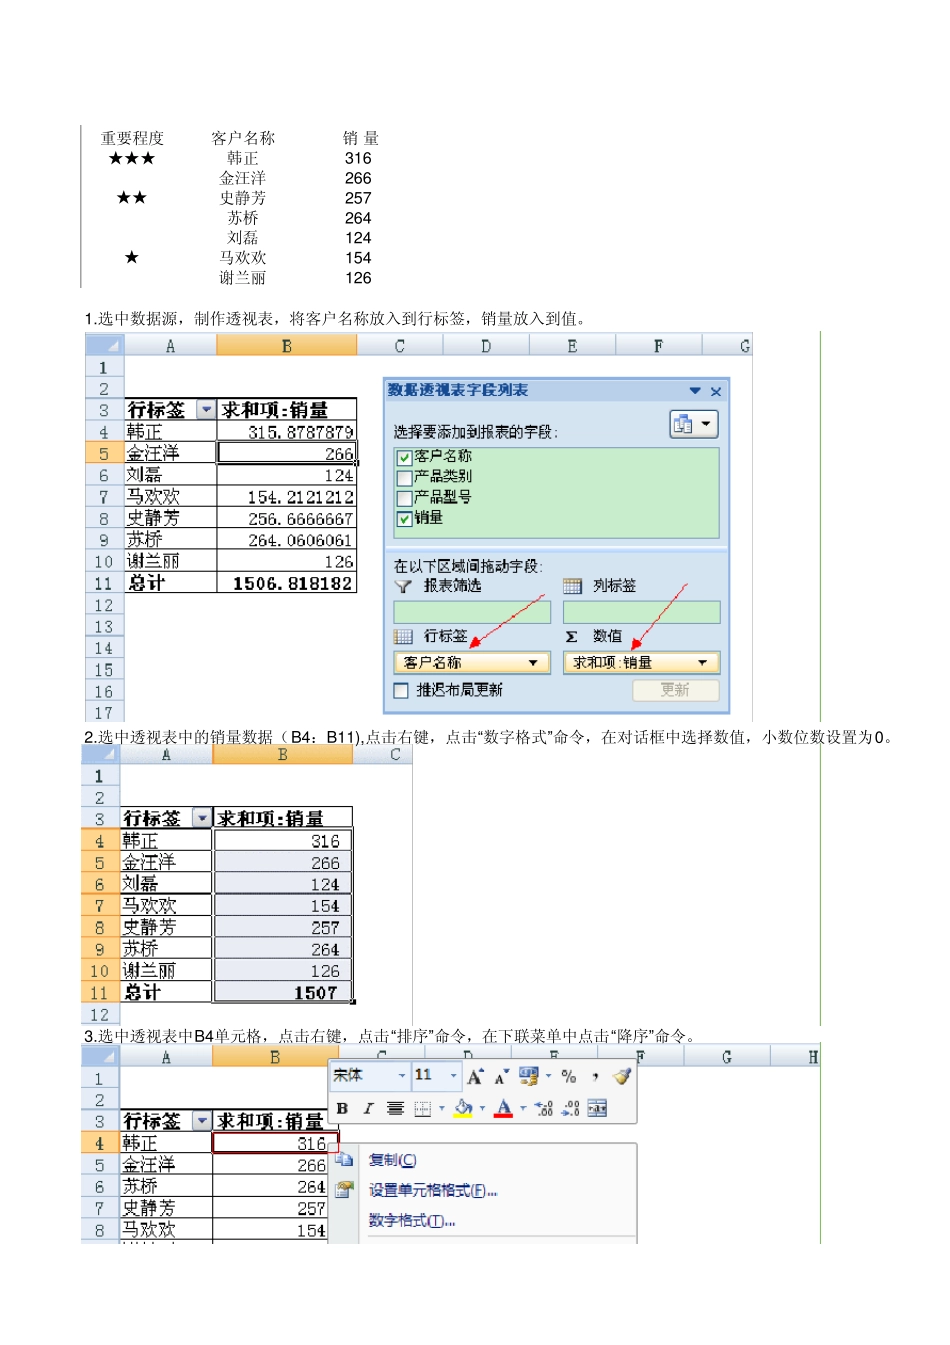
Task: Click the Grow Font icon in the mini toolbar
Action: (475, 1076)
